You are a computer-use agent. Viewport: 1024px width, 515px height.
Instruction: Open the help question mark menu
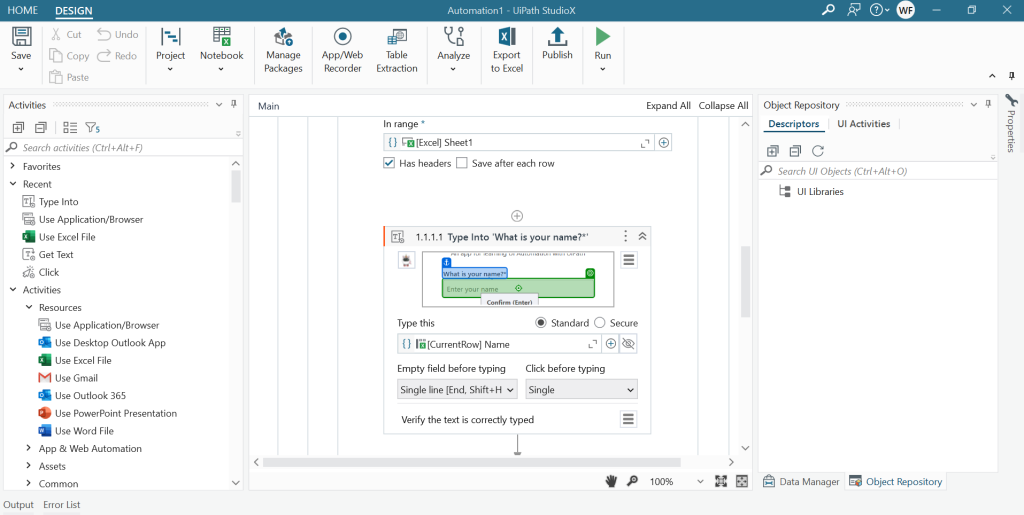[880, 10]
